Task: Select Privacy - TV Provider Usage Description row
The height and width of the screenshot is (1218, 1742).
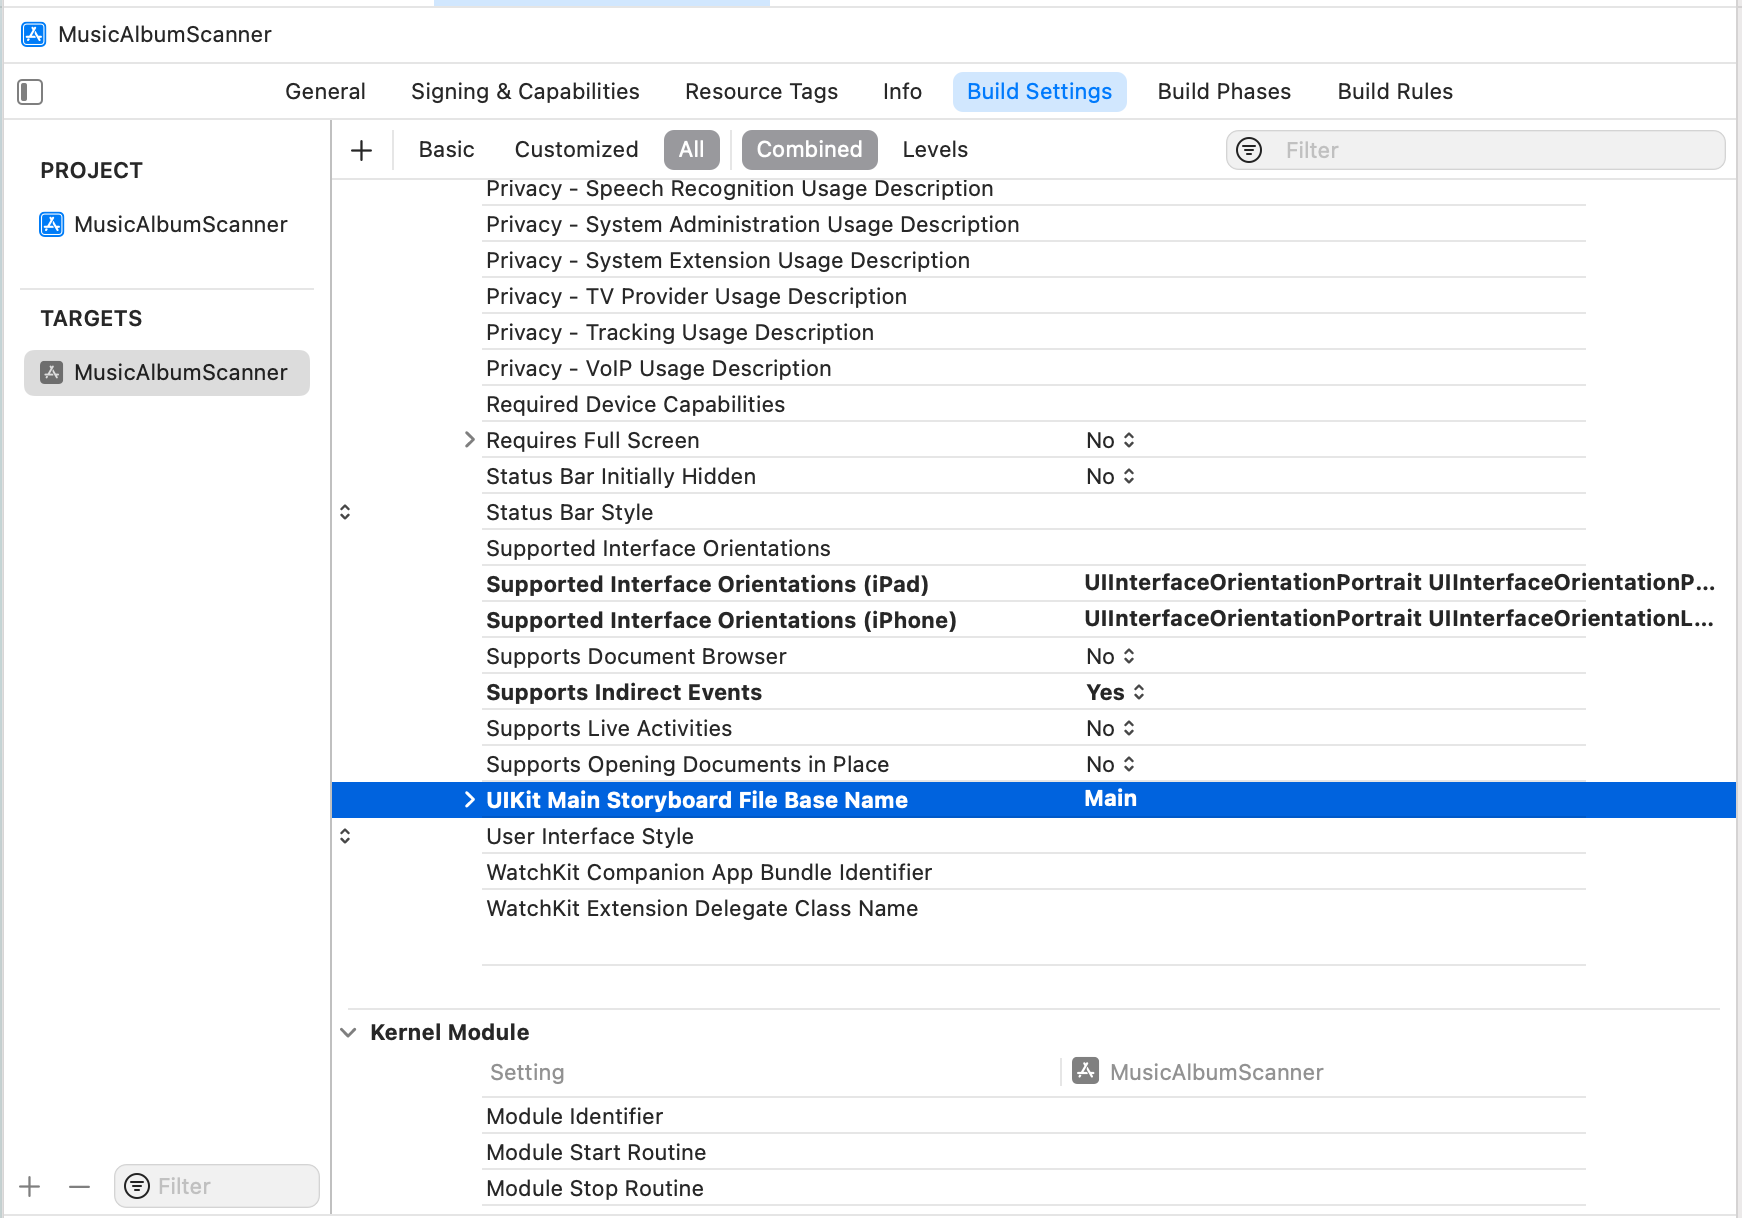Action: tap(1034, 296)
